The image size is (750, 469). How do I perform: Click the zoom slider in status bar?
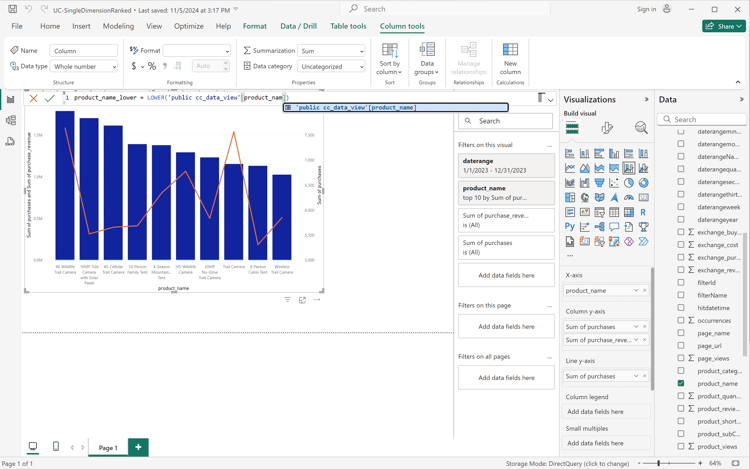point(660,464)
